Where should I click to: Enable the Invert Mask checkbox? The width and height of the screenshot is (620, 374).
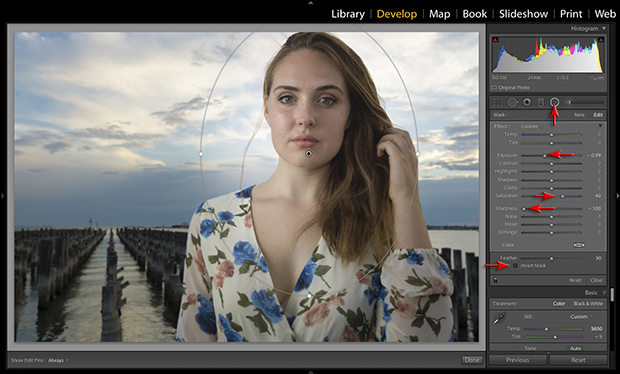point(515,266)
